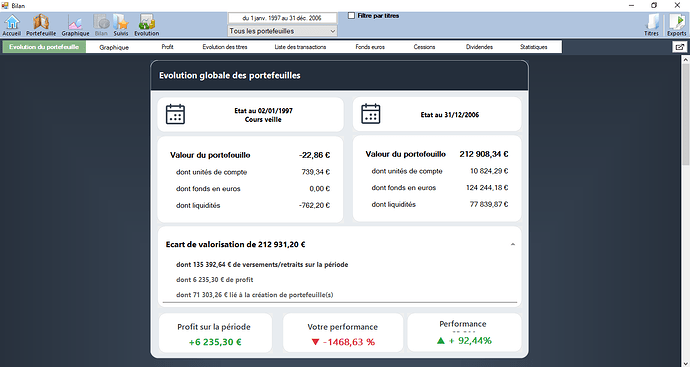The width and height of the screenshot is (690, 367).
Task: Click the Etat au 02/01/1997 label
Action: pos(263,111)
